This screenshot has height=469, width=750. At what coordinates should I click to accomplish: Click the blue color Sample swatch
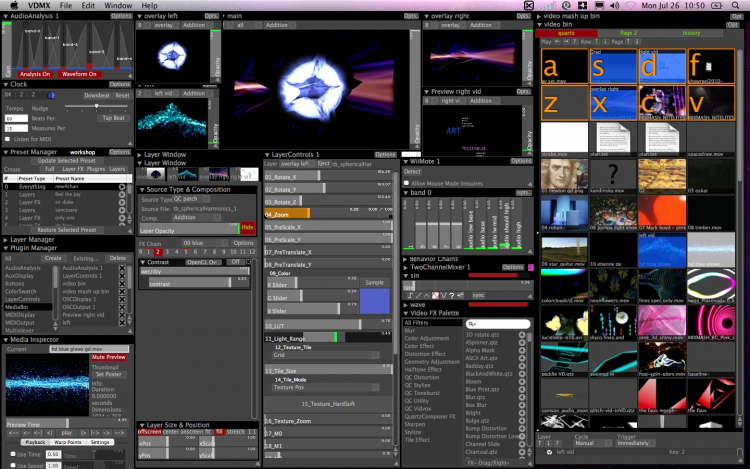(375, 301)
